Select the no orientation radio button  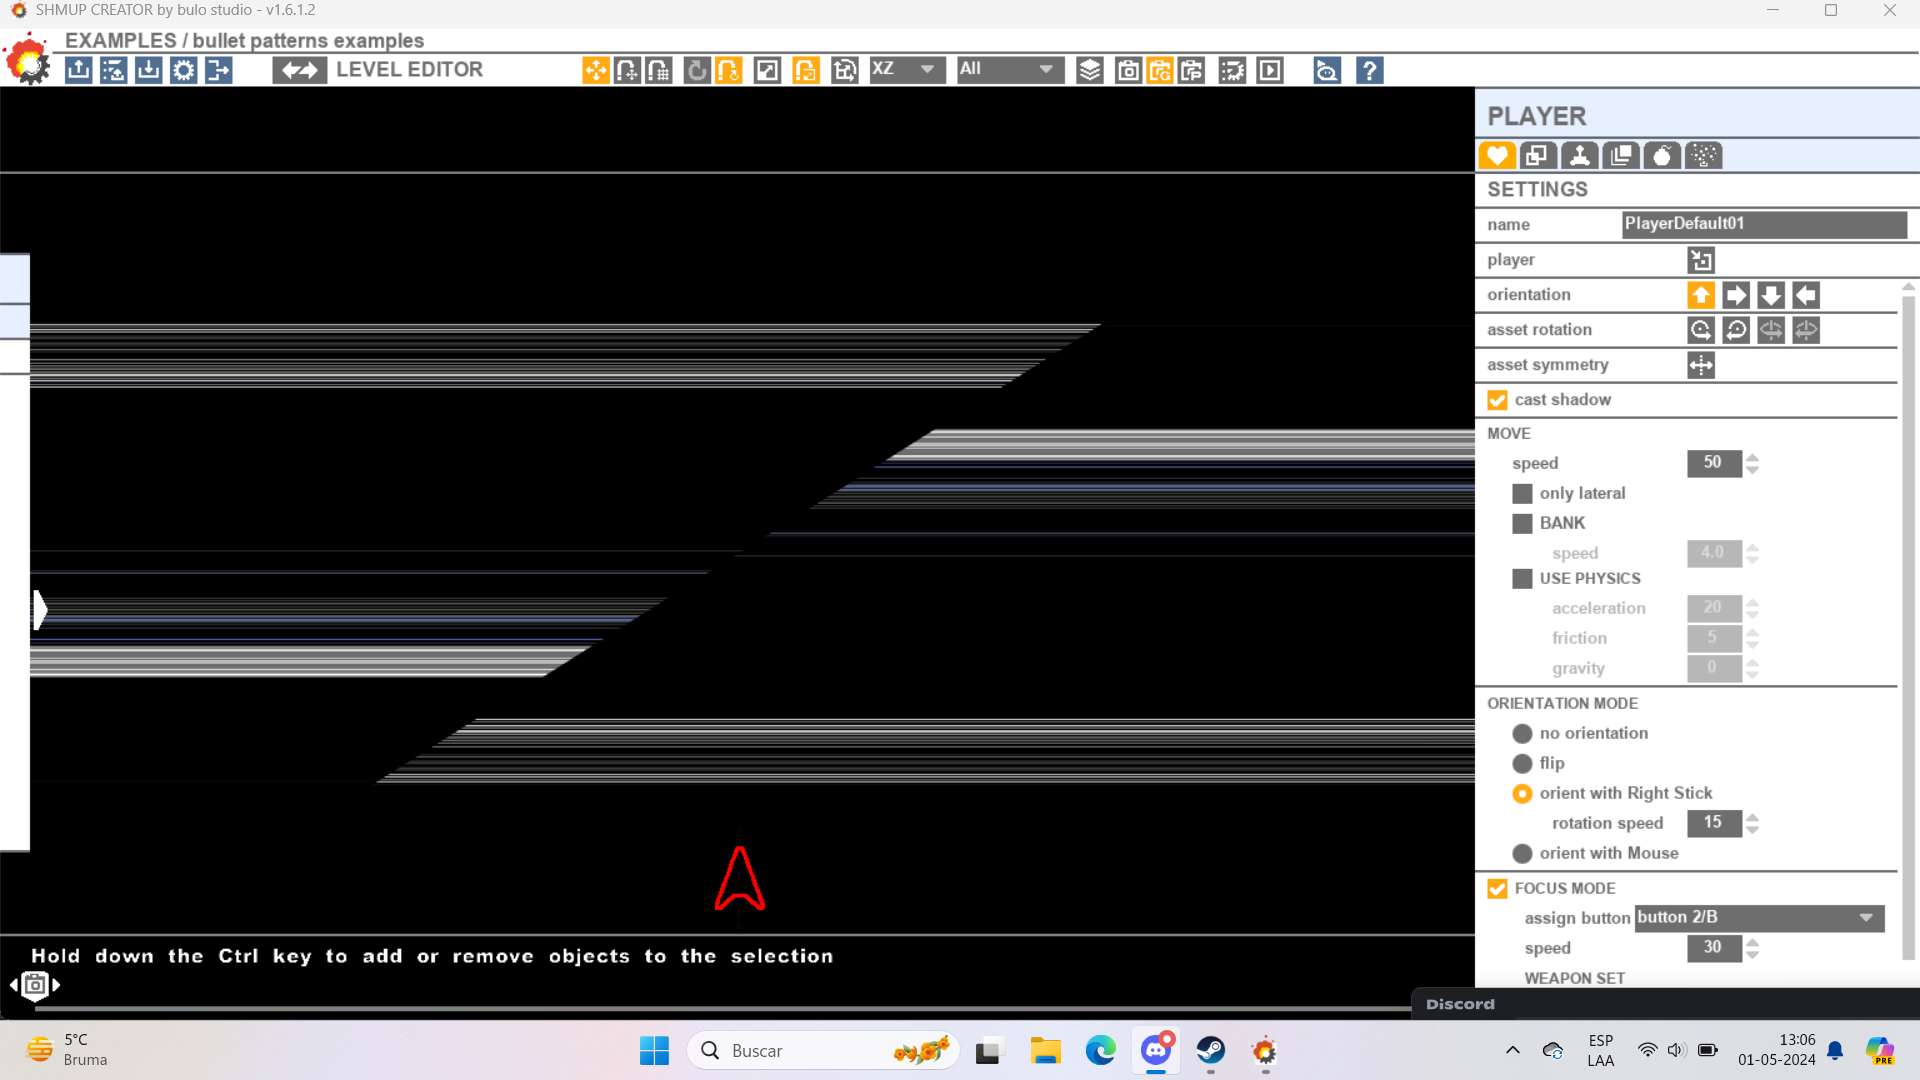[x=1522, y=734]
